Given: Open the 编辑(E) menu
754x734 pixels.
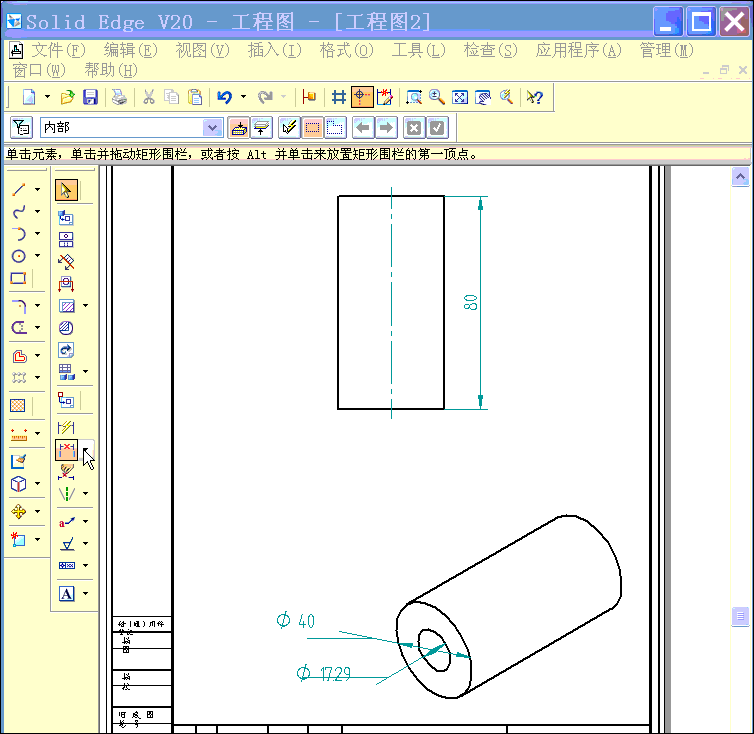Looking at the screenshot, I should (130, 50).
